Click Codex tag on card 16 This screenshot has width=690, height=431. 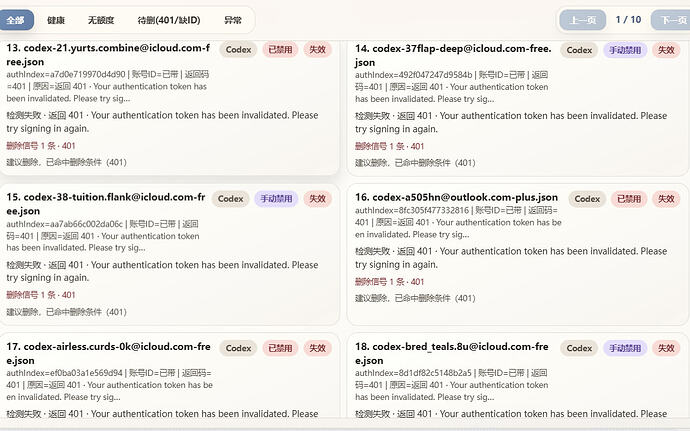(x=587, y=199)
